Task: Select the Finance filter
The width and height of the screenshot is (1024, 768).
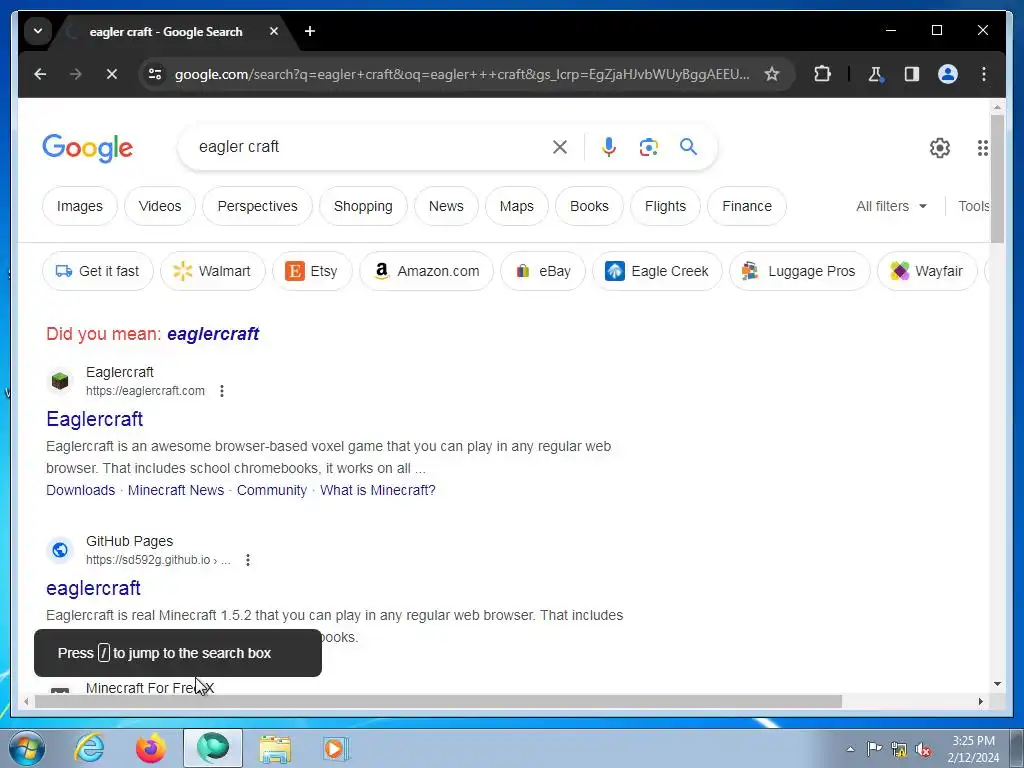Action: click(747, 206)
